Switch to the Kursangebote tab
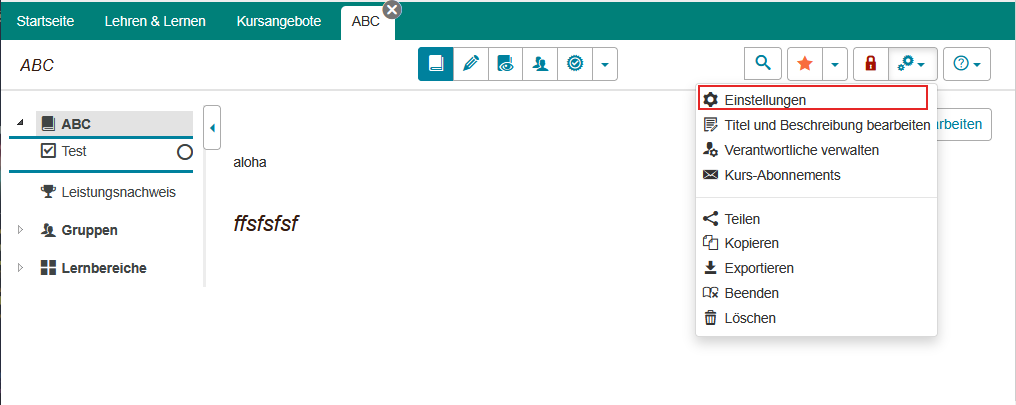 (x=279, y=21)
